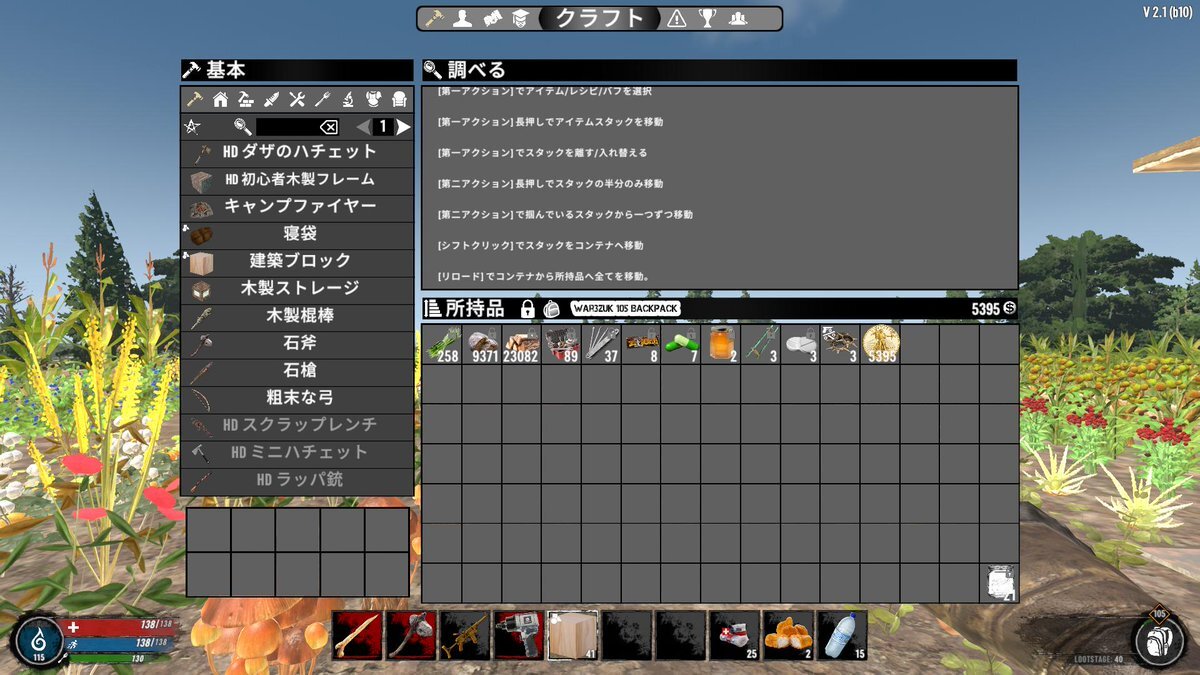This screenshot has width=1200, height=675.
Task: Select the science microscope category icon
Action: tap(348, 99)
